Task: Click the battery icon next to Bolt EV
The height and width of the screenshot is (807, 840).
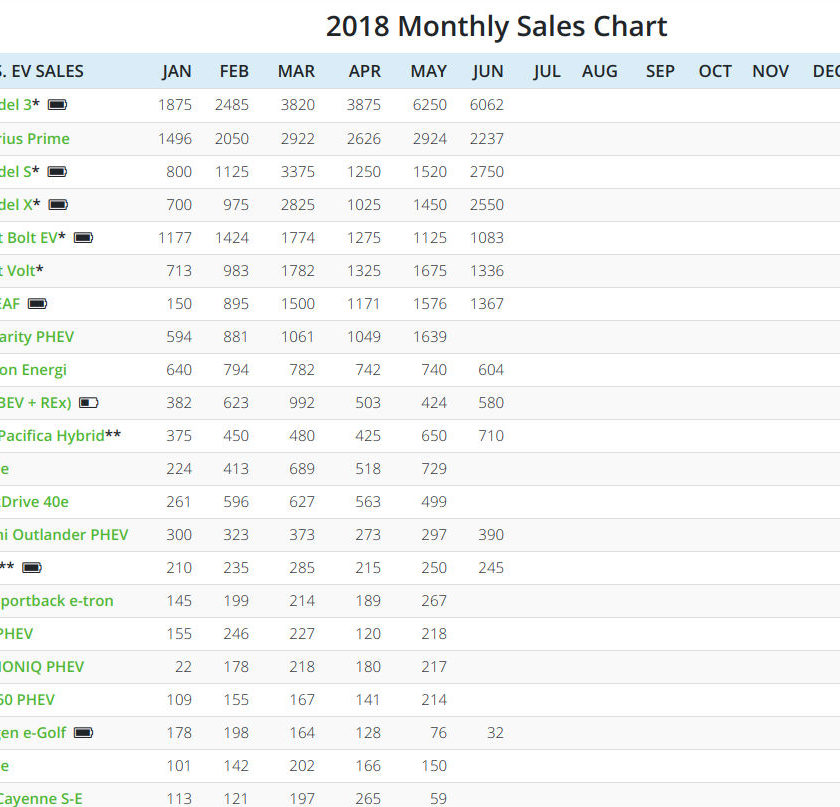Action: pos(84,237)
